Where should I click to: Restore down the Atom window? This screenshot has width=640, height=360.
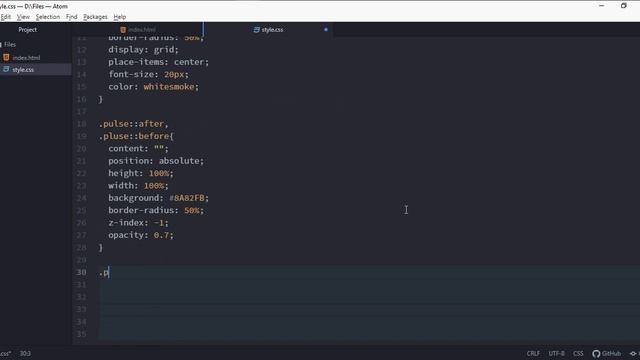[623, 6]
